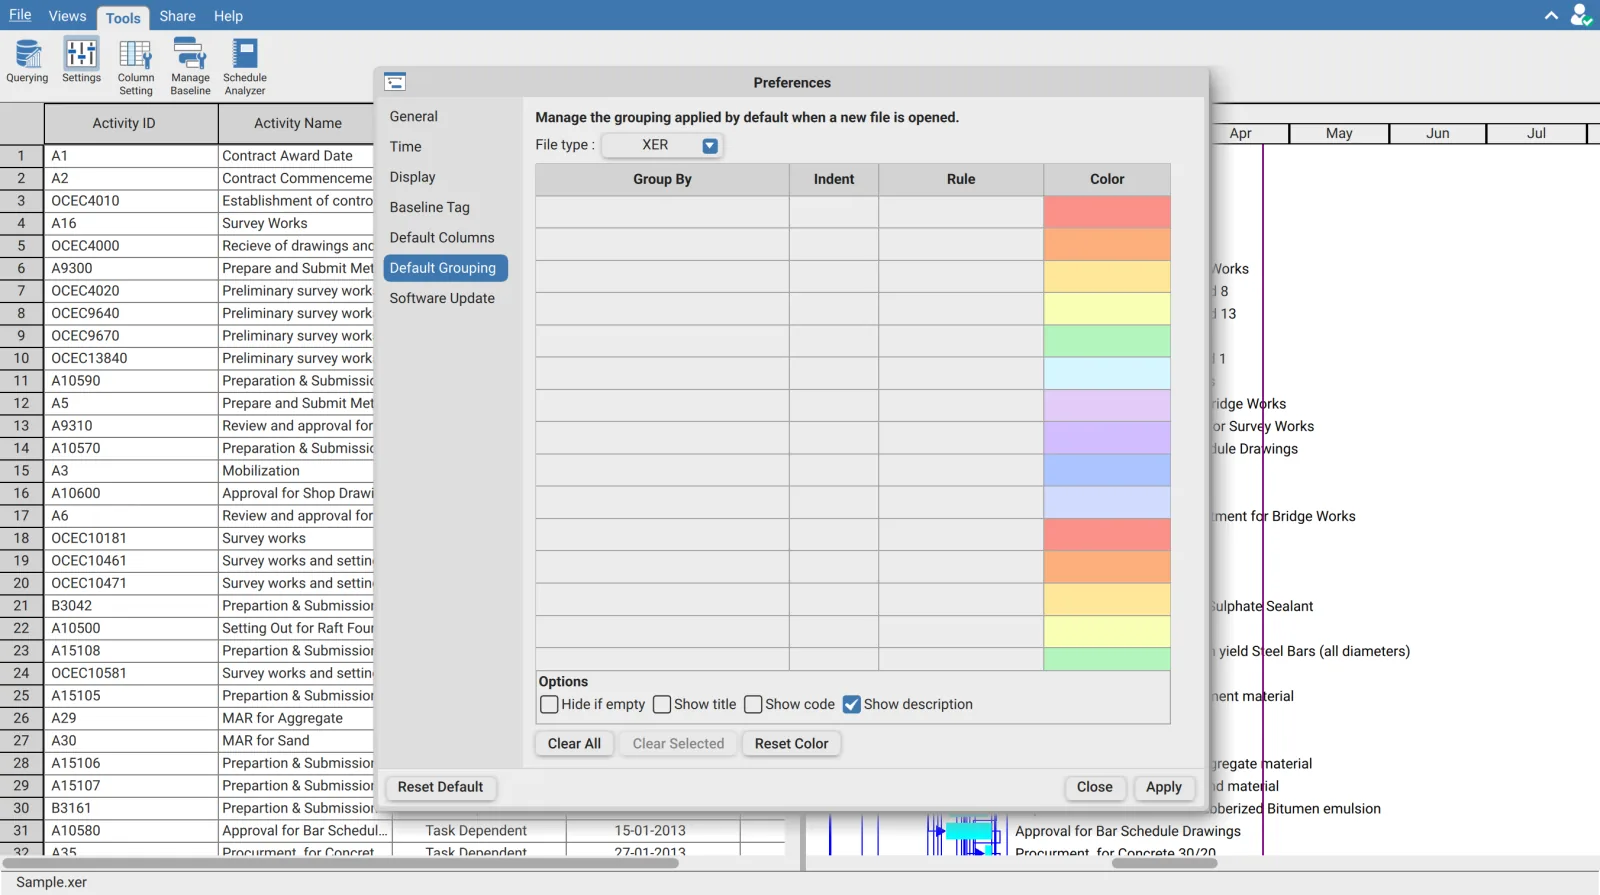Viewport: 1600px width, 895px height.
Task: Open the Views tab
Action: click(67, 16)
